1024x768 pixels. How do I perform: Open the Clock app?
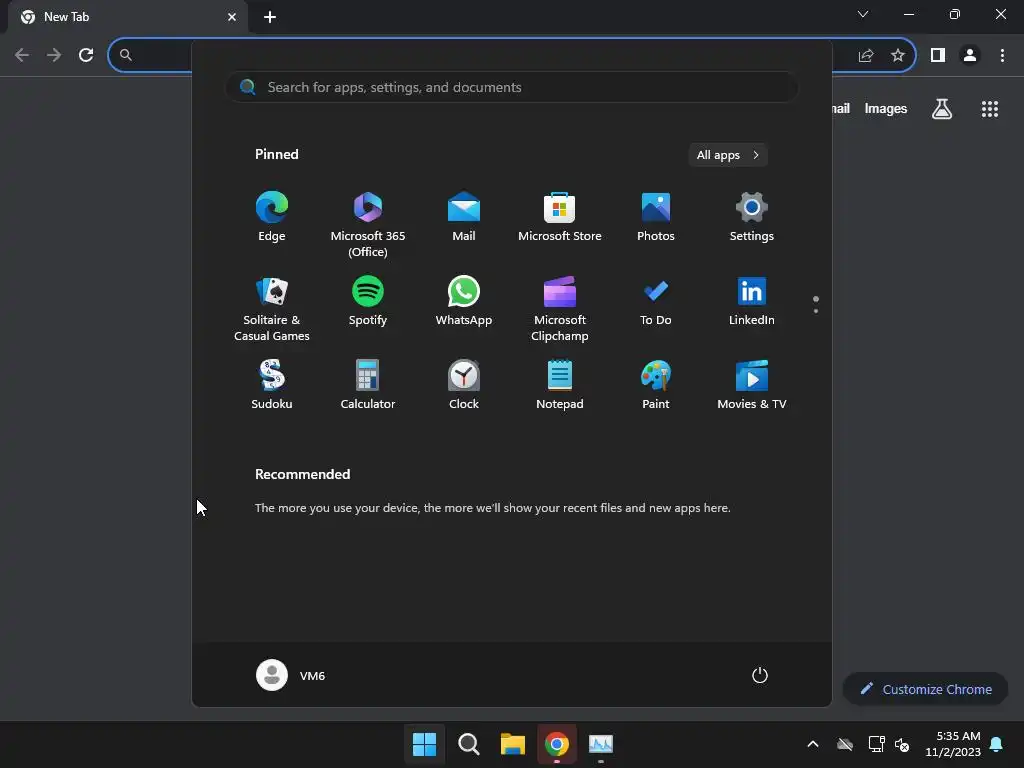[464, 385]
